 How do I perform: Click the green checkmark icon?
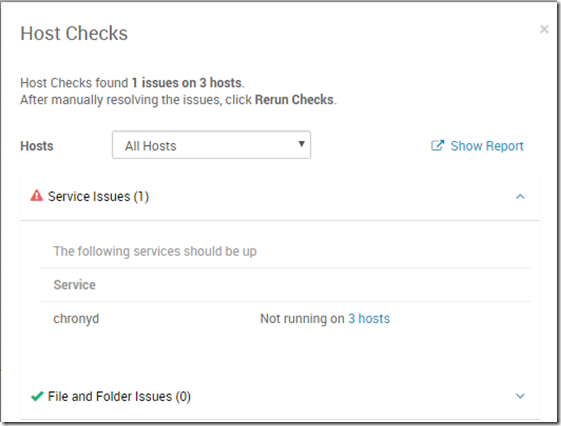click(37, 396)
